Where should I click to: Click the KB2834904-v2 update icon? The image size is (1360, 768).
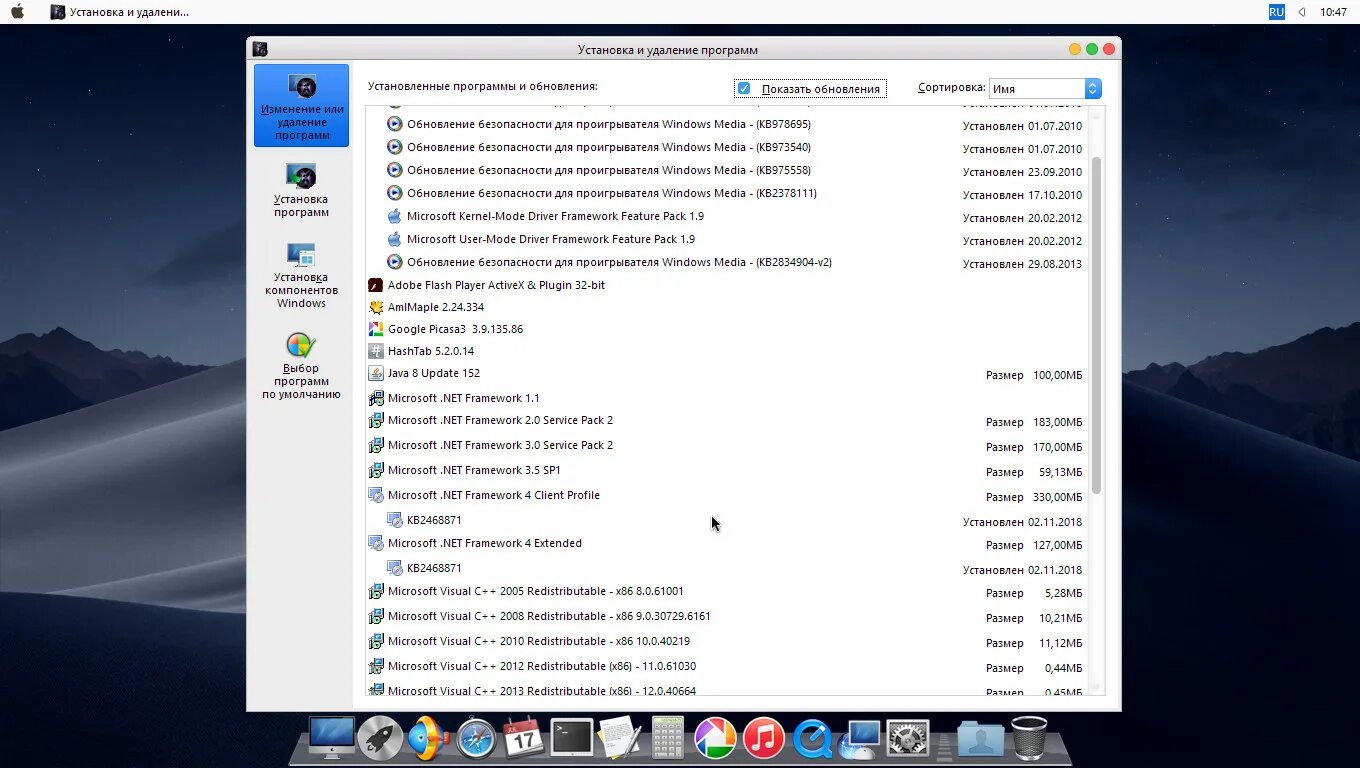pos(394,262)
